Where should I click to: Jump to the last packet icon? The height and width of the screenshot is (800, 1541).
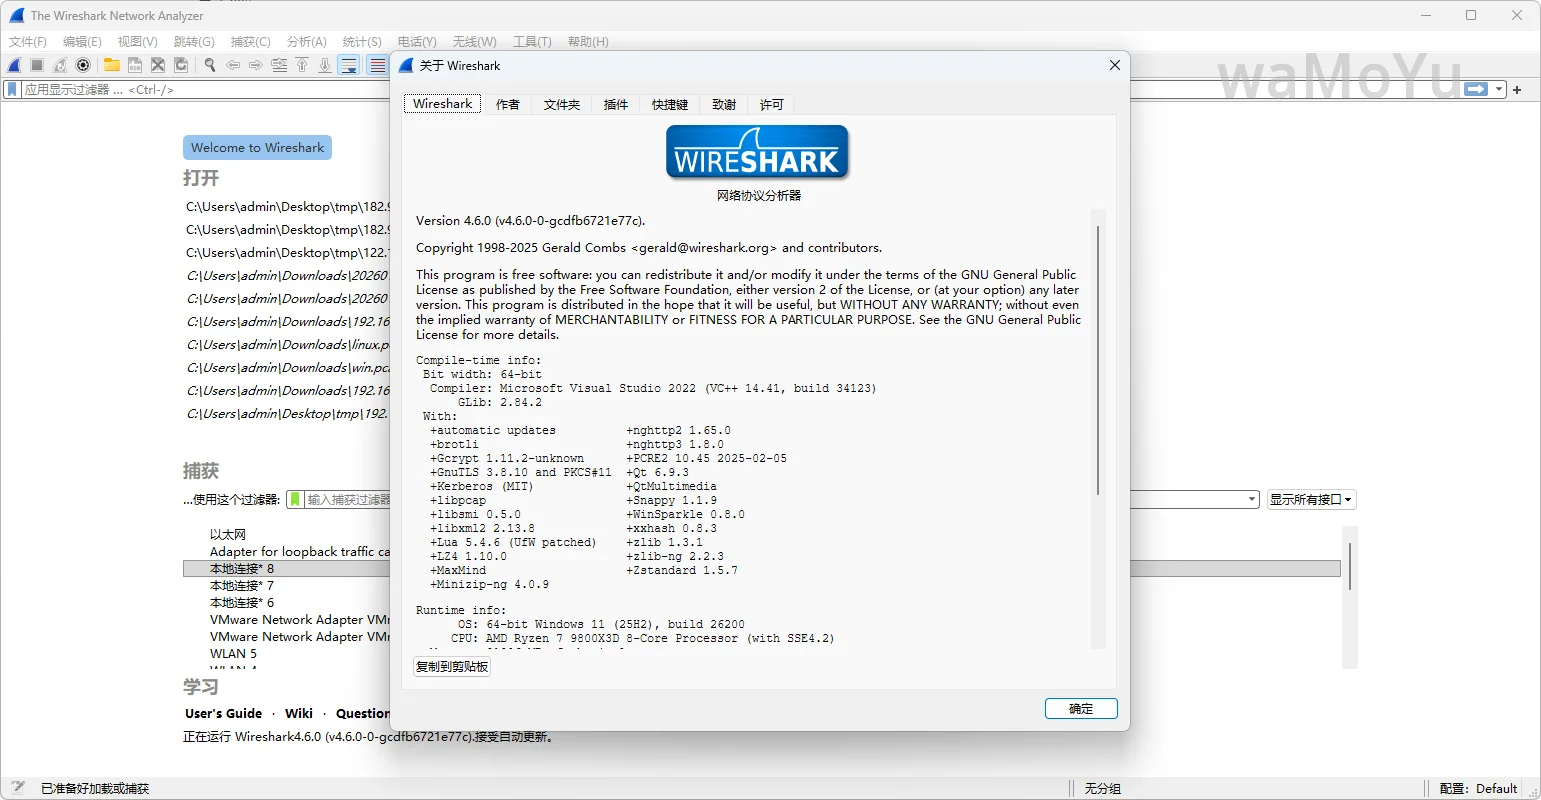(x=325, y=65)
